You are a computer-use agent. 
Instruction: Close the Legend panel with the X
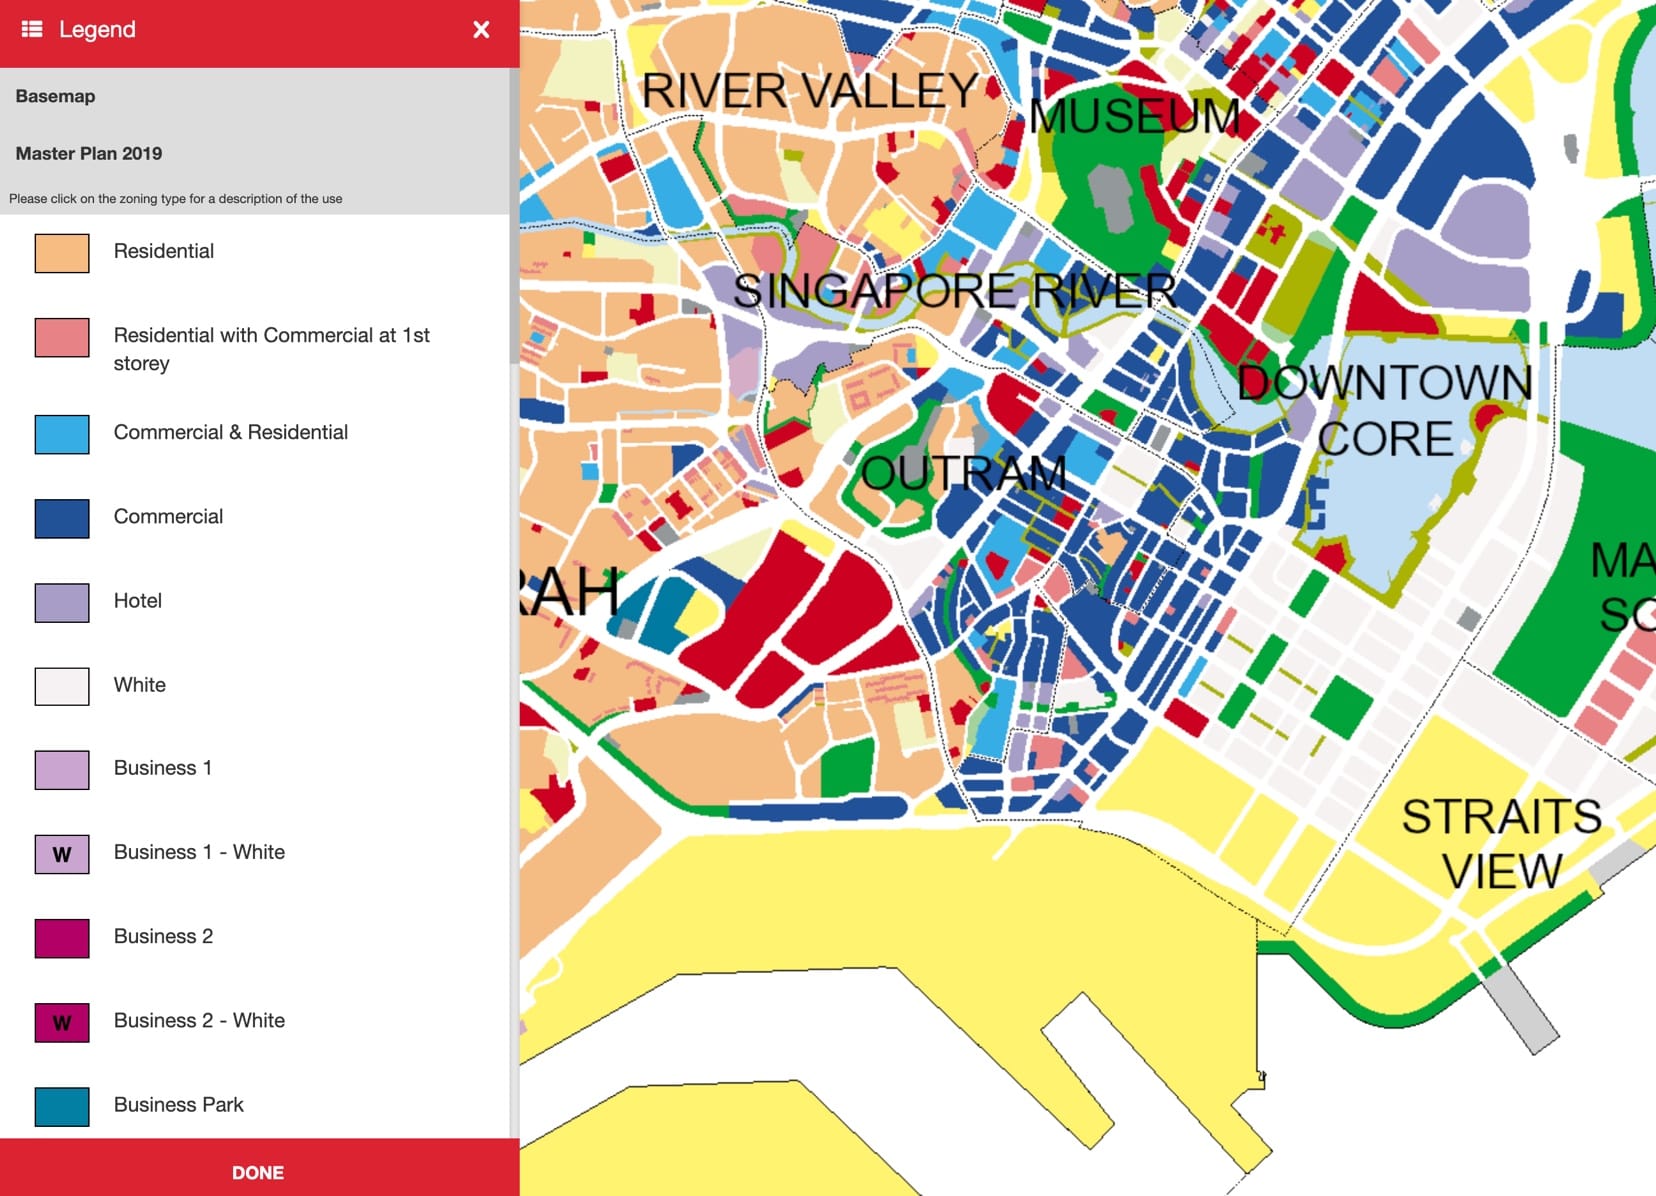coord(481,29)
